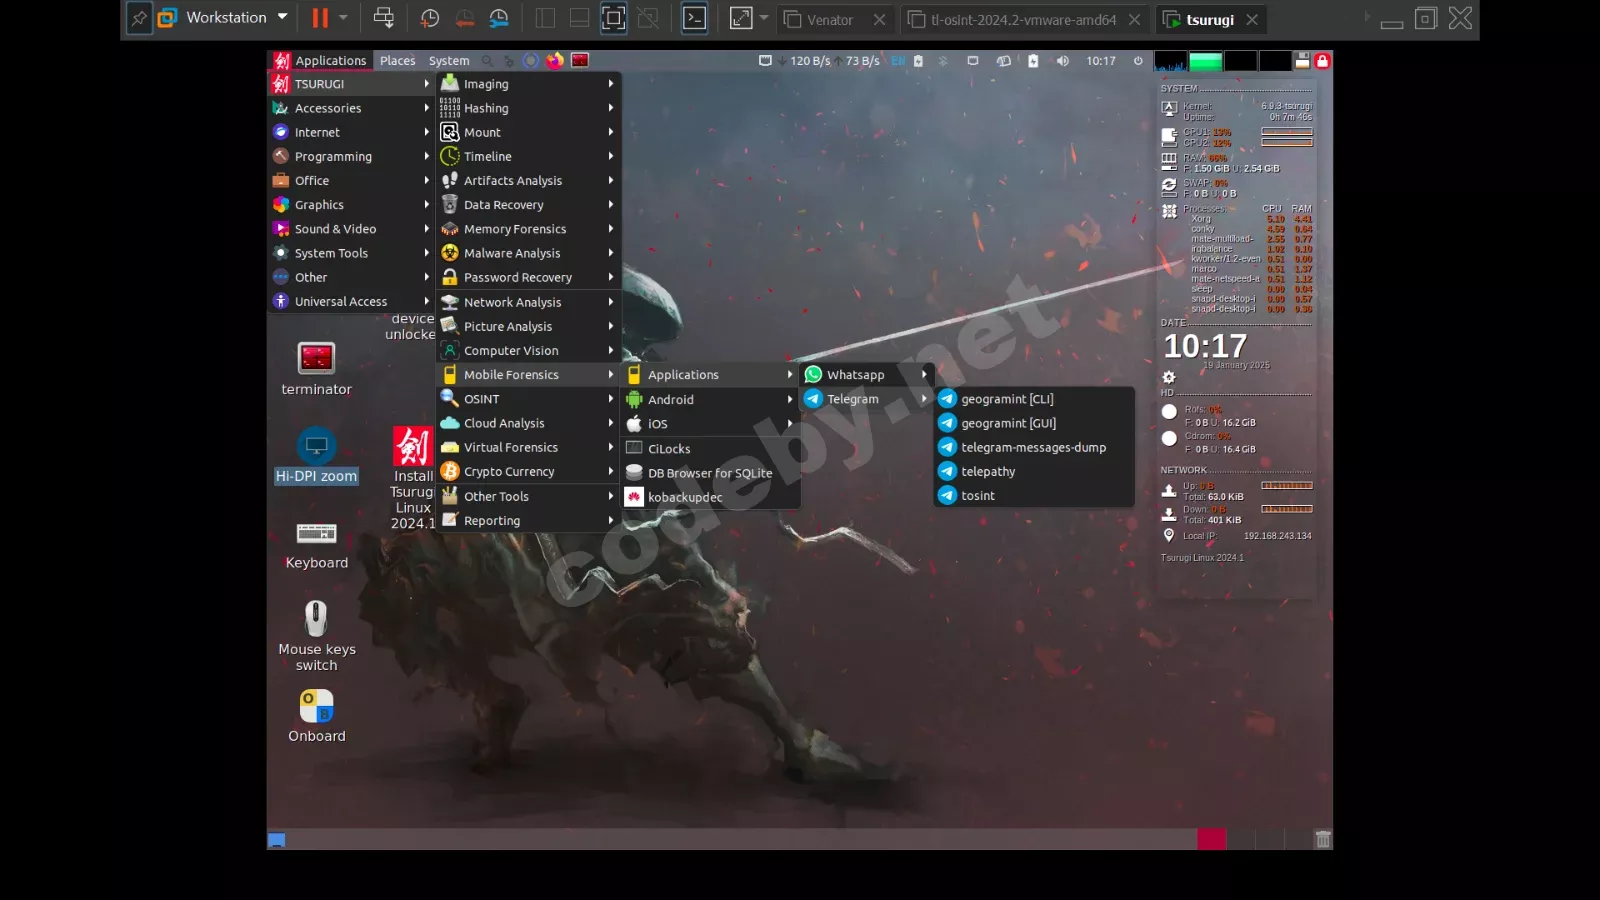Launch Firefox from the top panel

[x=555, y=60]
